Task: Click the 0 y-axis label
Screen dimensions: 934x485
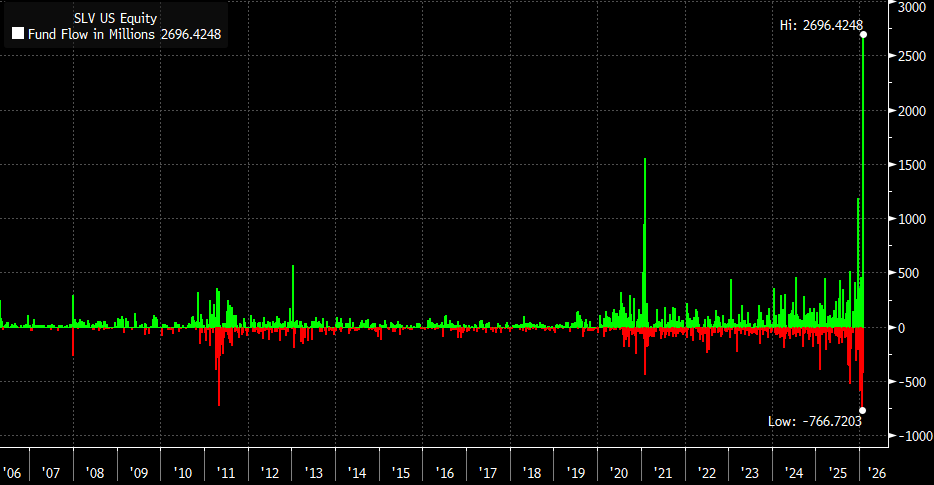Action: 902,328
